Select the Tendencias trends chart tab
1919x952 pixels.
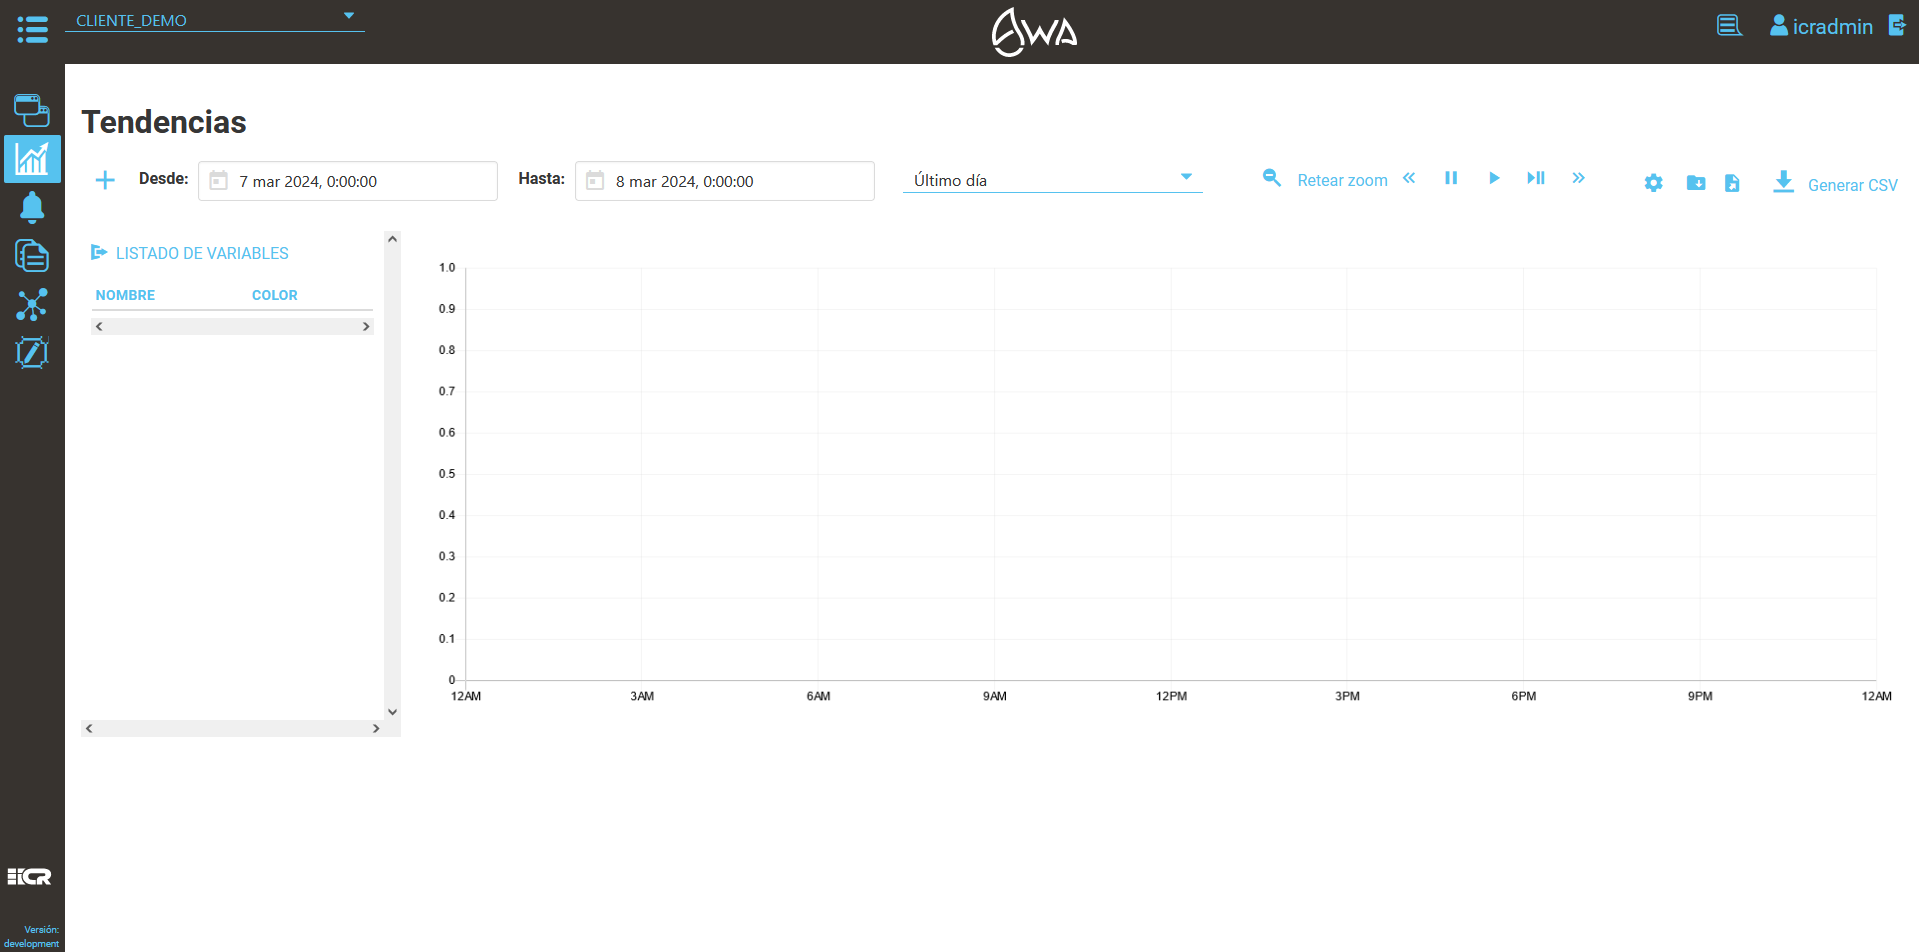pyautogui.click(x=32, y=159)
